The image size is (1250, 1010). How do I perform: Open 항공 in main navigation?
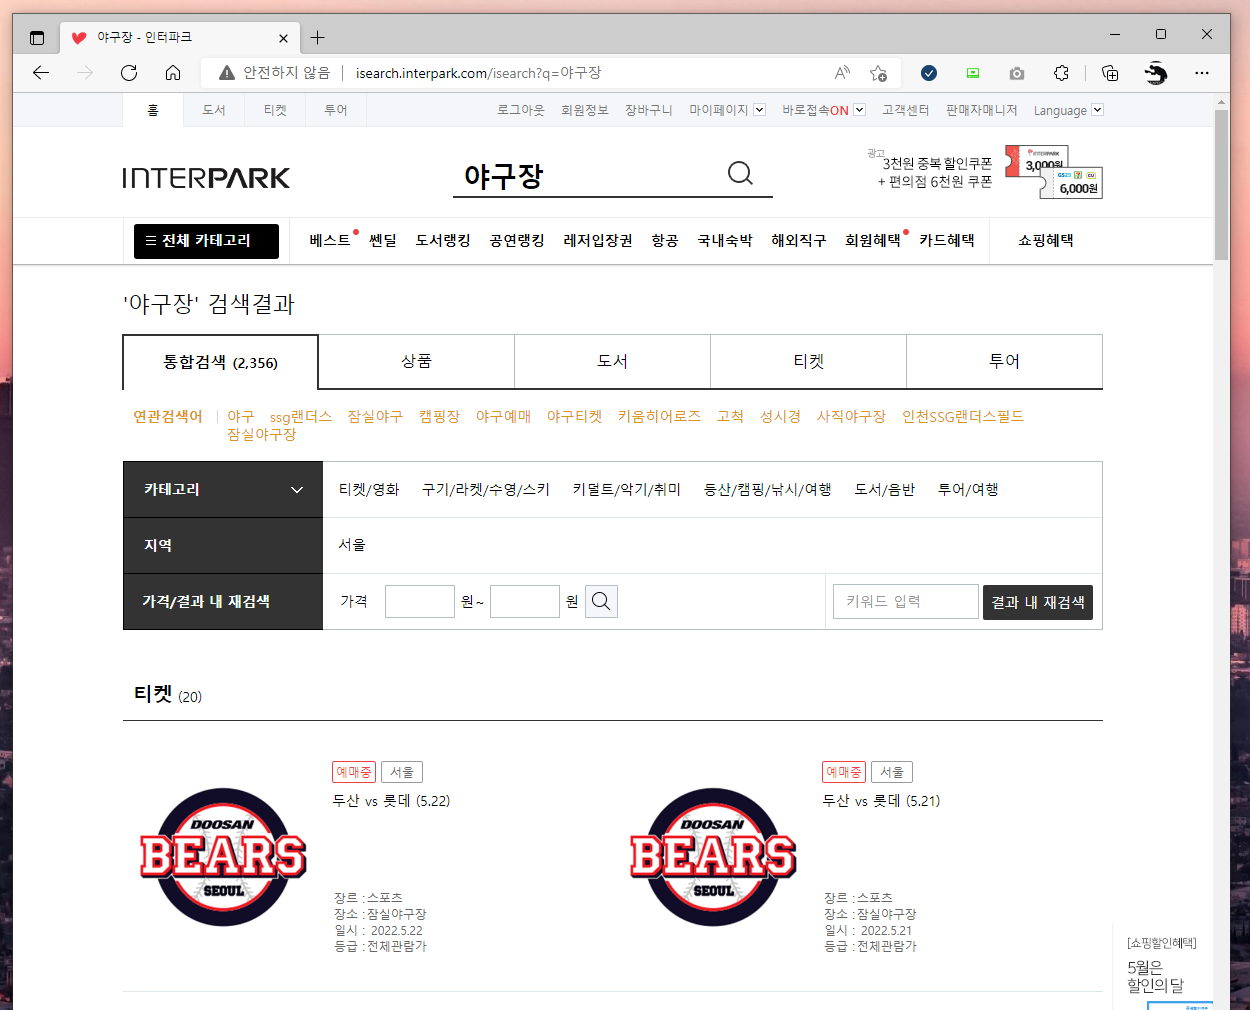[x=665, y=241]
